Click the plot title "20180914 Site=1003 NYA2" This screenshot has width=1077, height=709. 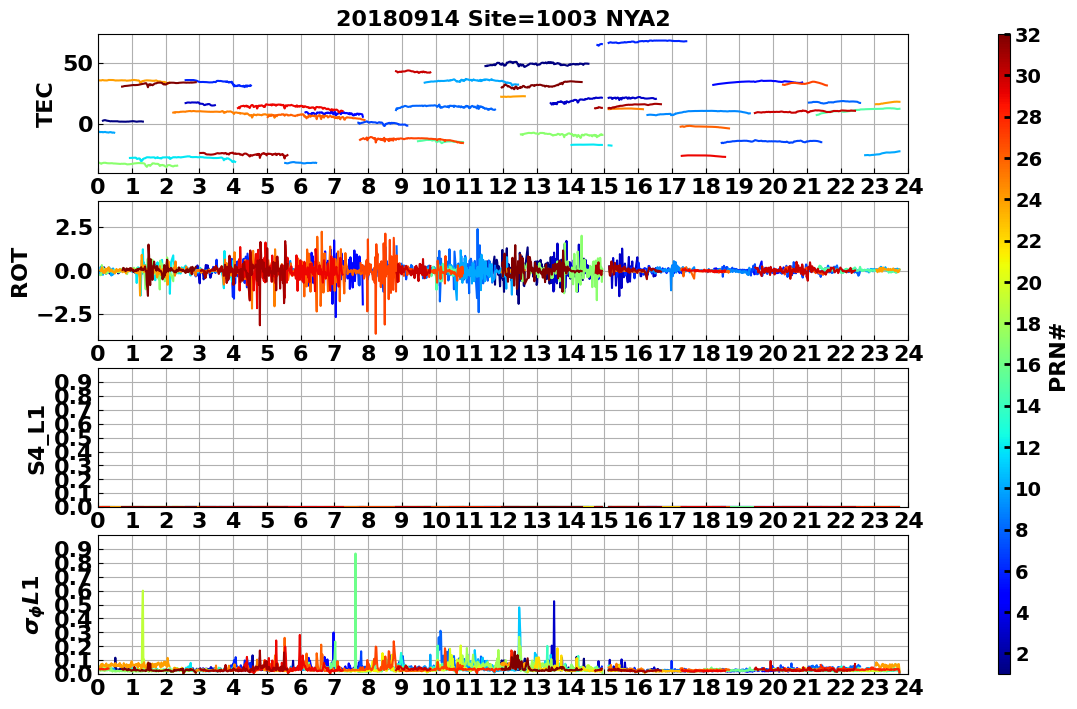[x=502, y=18]
